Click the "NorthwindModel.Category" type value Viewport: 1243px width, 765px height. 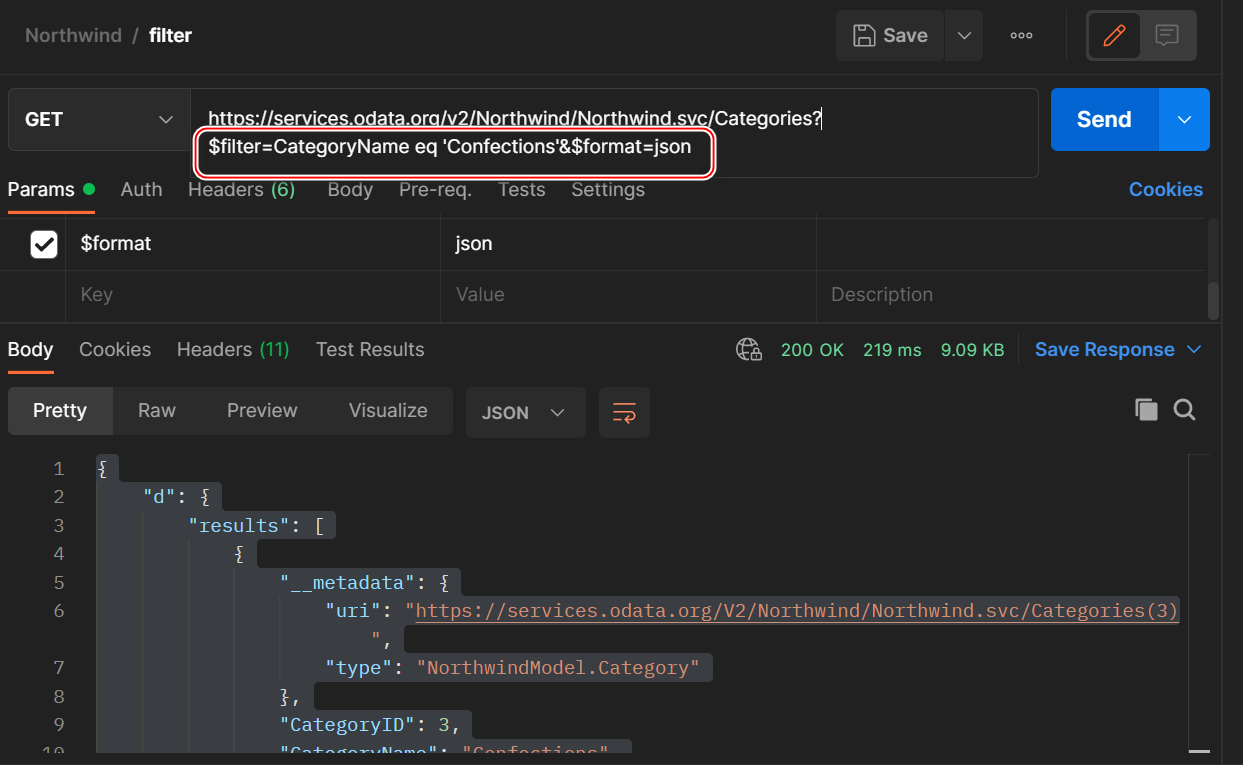tap(558, 668)
